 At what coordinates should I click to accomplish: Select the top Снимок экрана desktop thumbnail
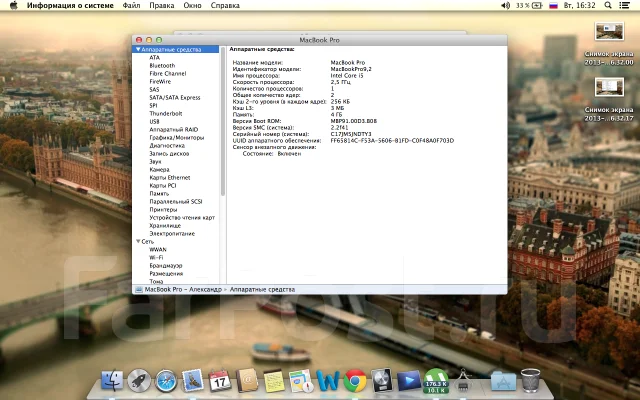tap(609, 31)
